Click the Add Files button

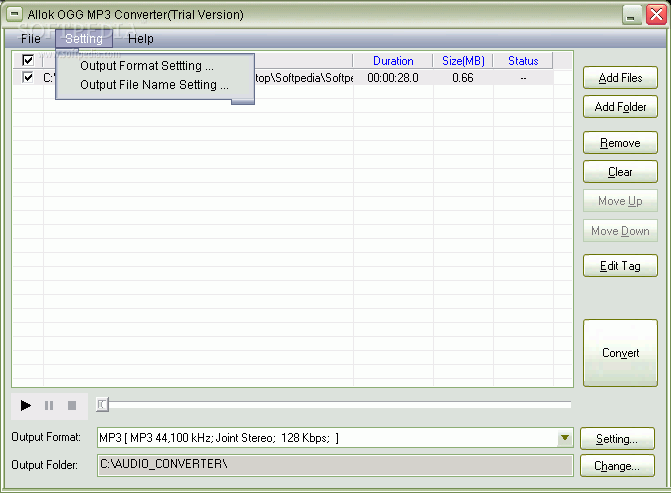point(620,78)
